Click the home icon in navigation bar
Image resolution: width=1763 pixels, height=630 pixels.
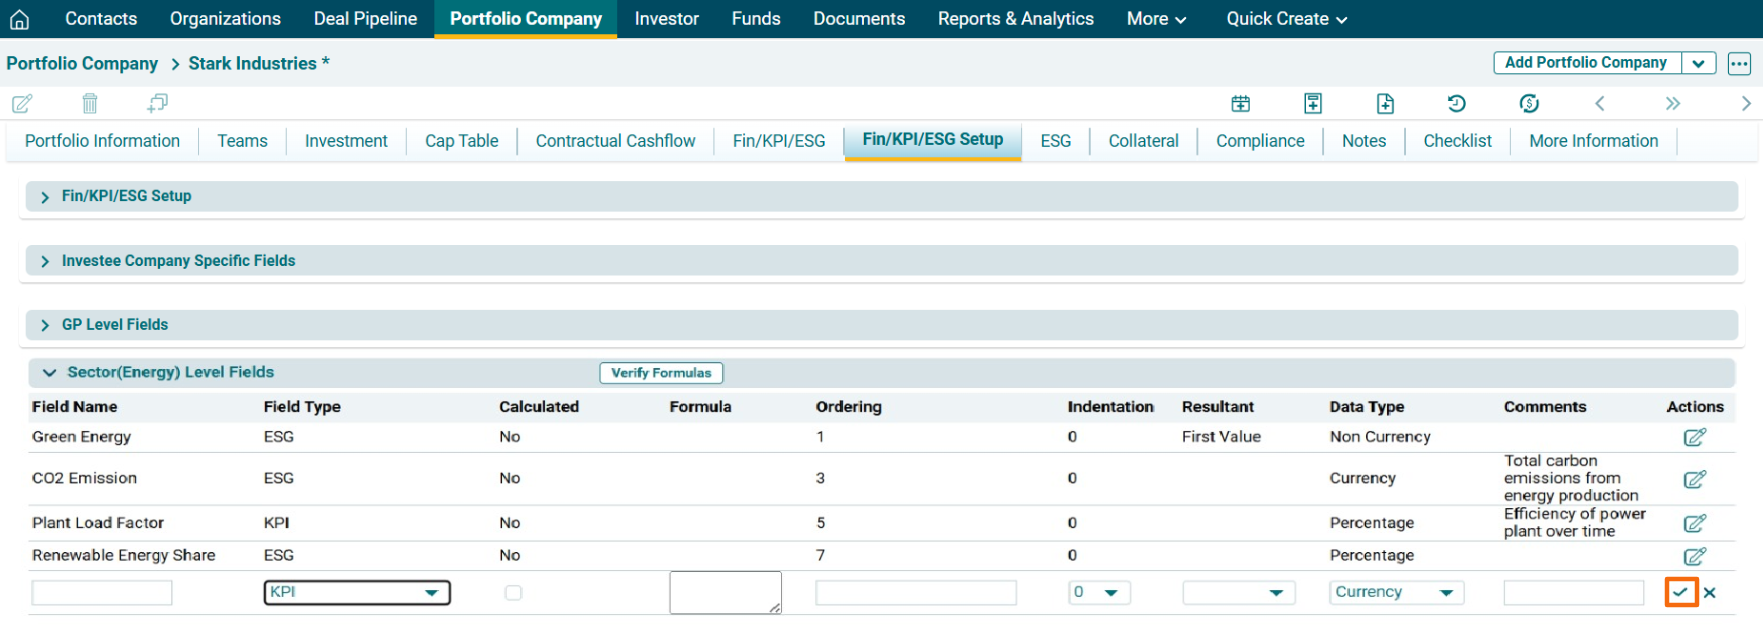[20, 19]
